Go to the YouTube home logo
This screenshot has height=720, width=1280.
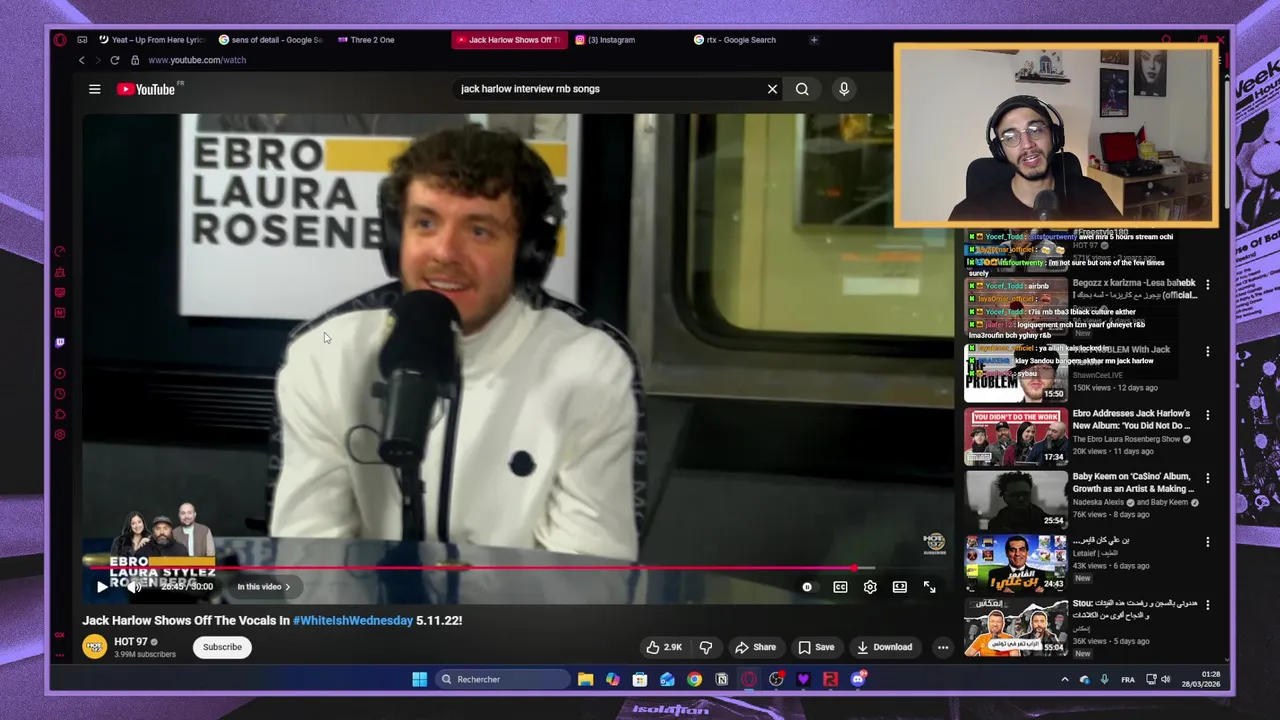click(146, 89)
